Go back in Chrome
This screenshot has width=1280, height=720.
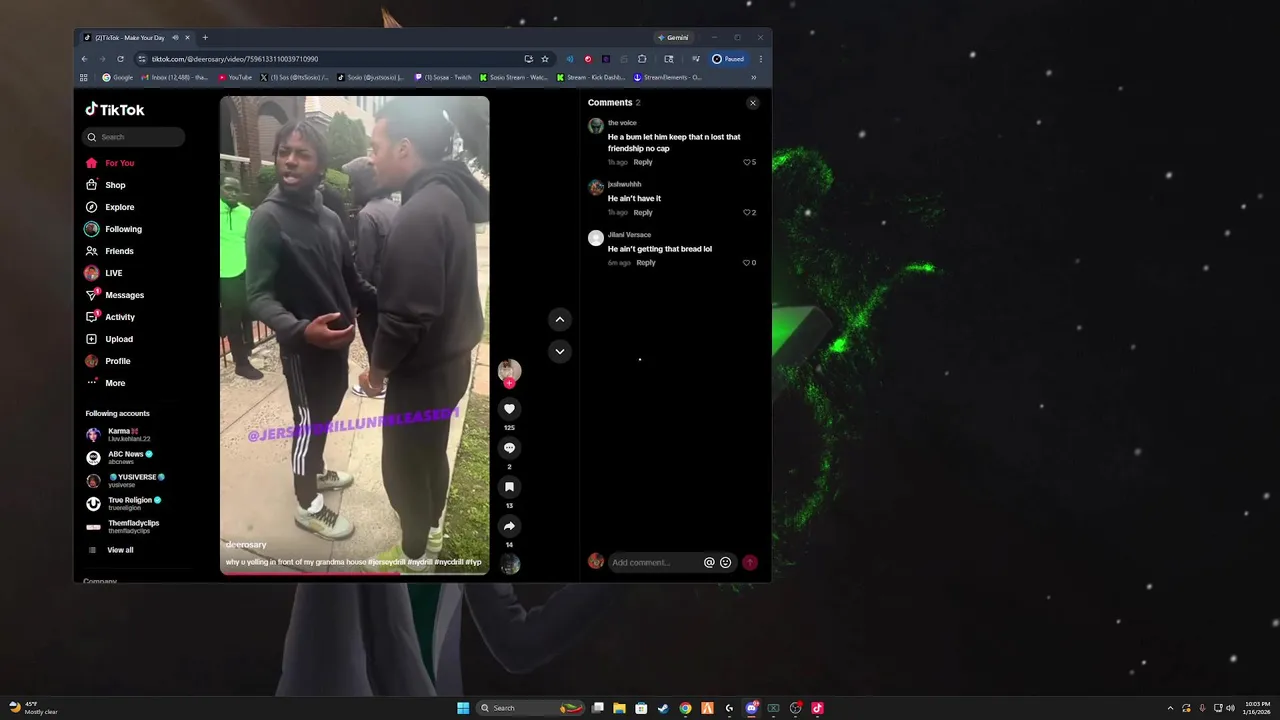84,59
